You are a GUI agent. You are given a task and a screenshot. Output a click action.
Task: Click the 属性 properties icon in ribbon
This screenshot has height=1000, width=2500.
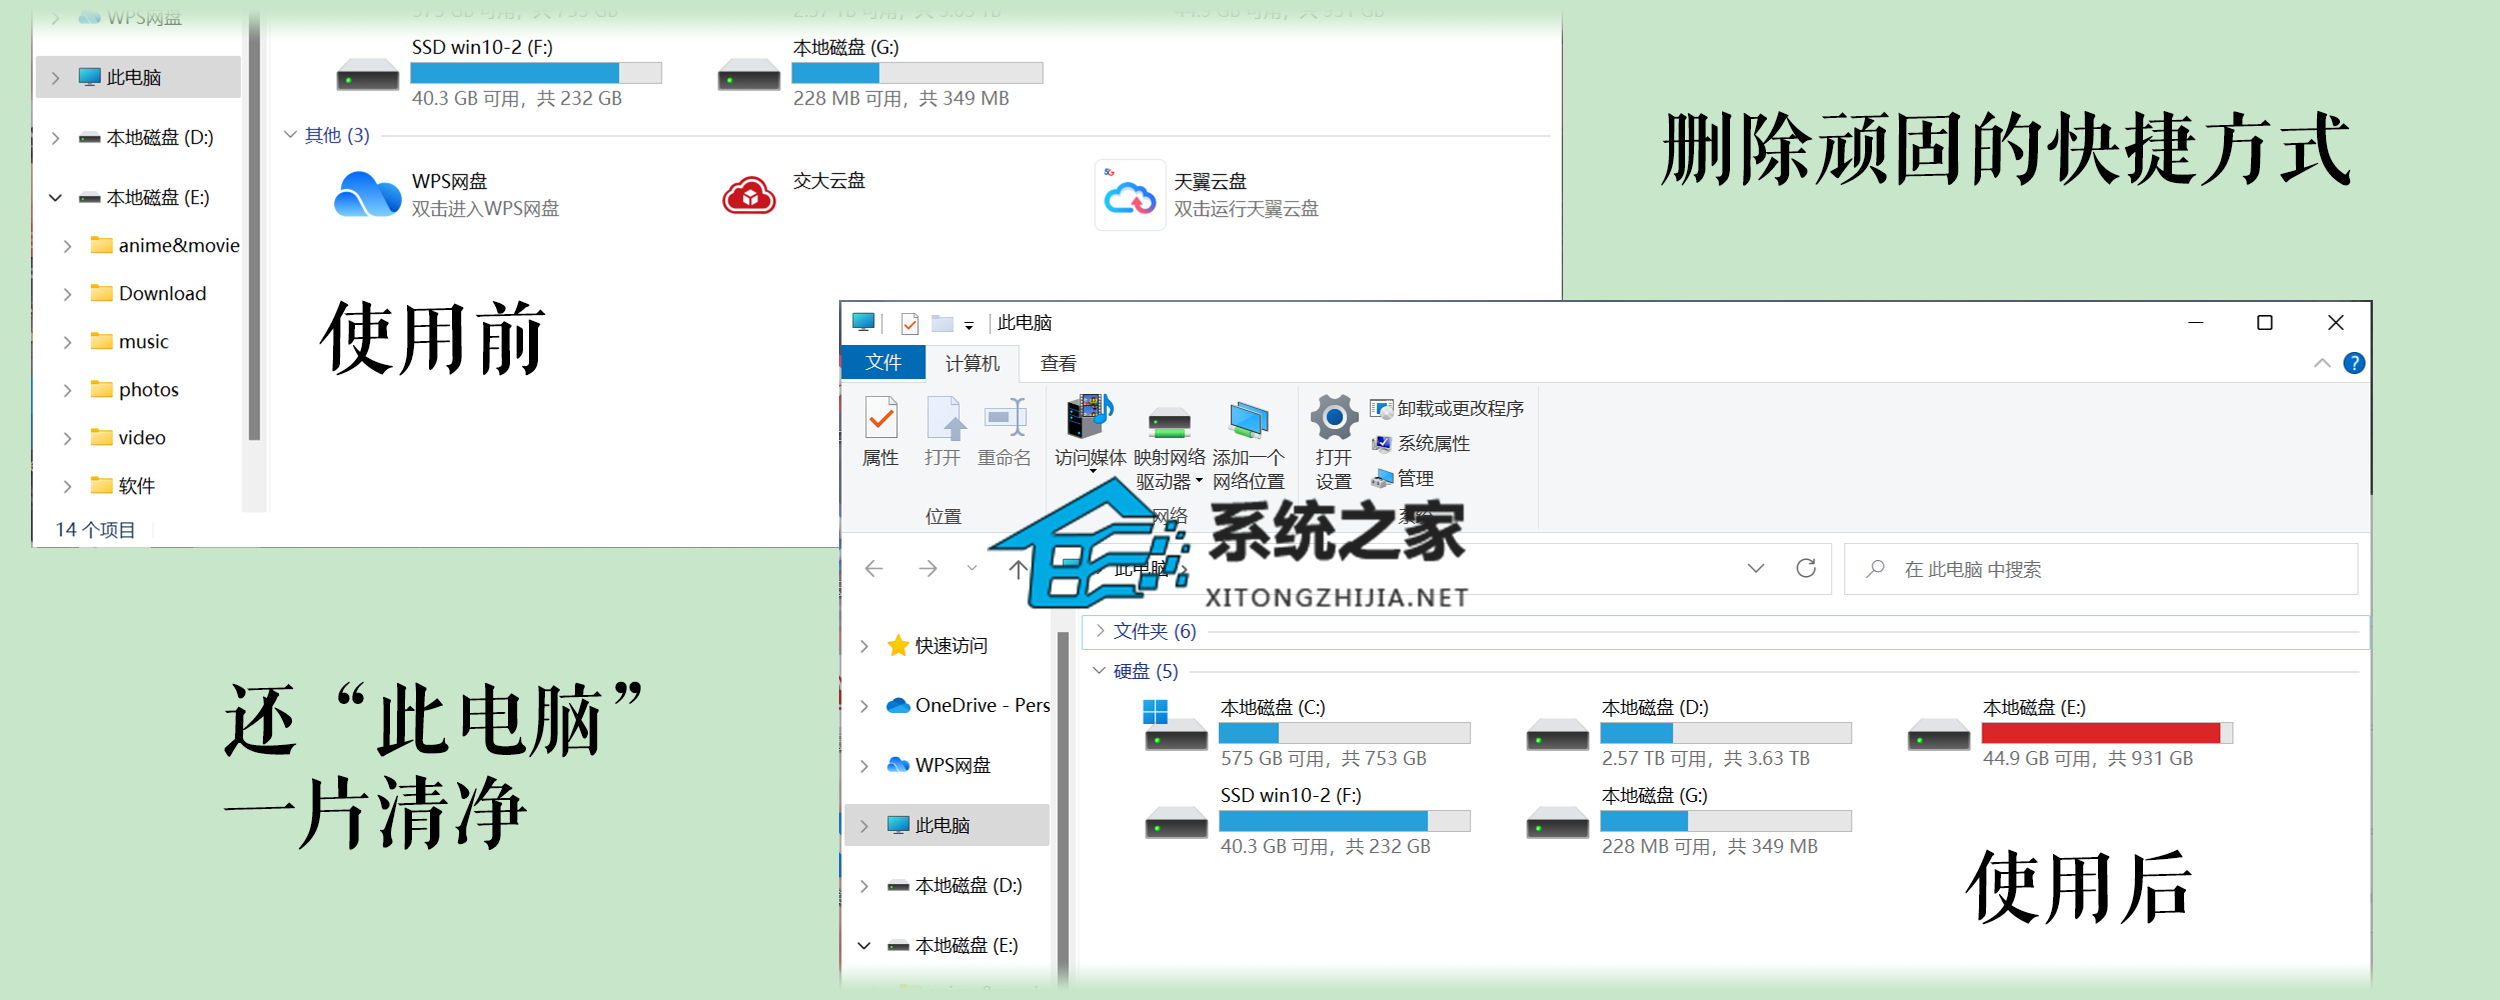(x=881, y=419)
